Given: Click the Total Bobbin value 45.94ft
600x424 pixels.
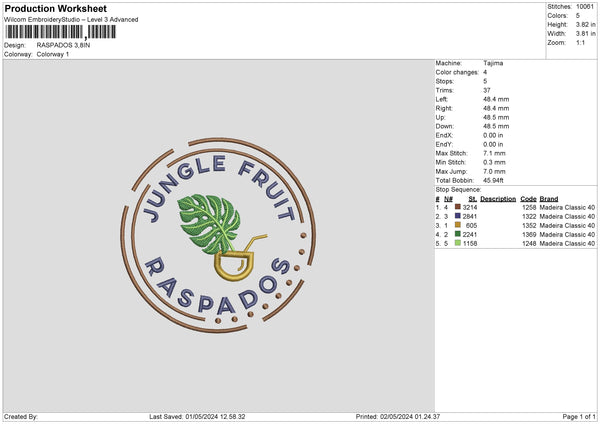Looking at the screenshot, I should 494,180.
